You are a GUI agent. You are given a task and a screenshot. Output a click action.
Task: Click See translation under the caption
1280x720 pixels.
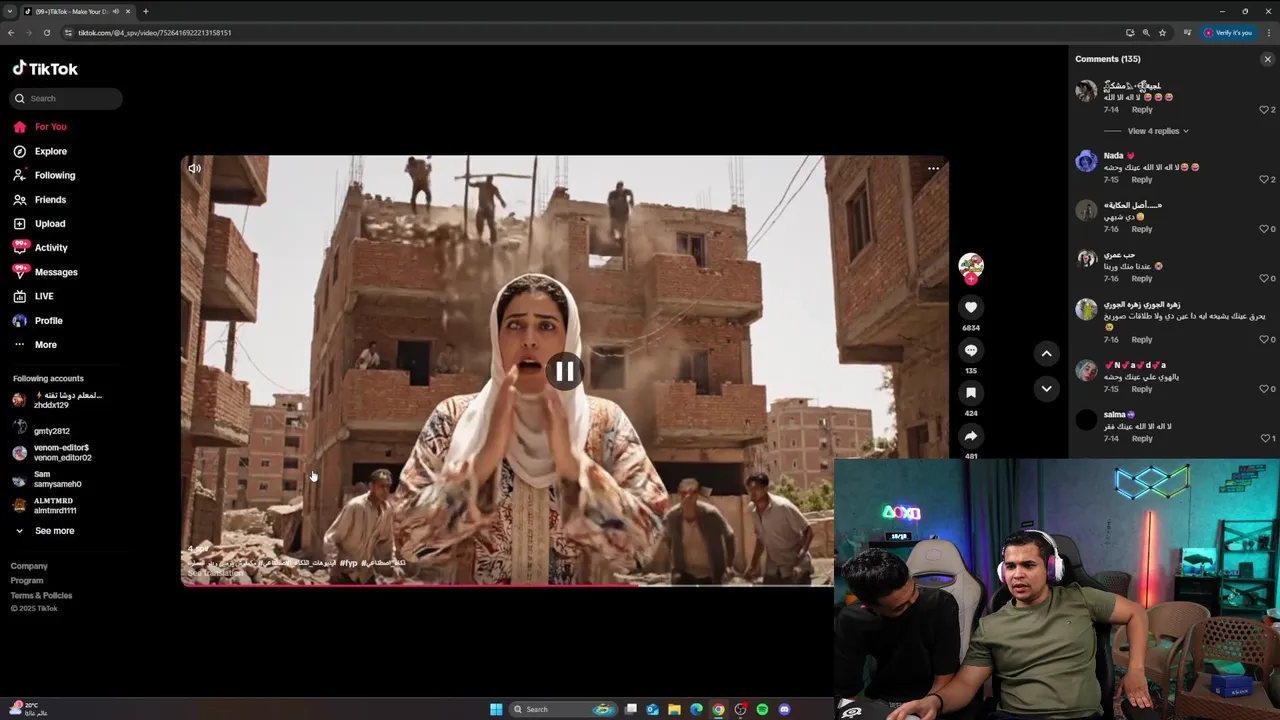coord(215,573)
